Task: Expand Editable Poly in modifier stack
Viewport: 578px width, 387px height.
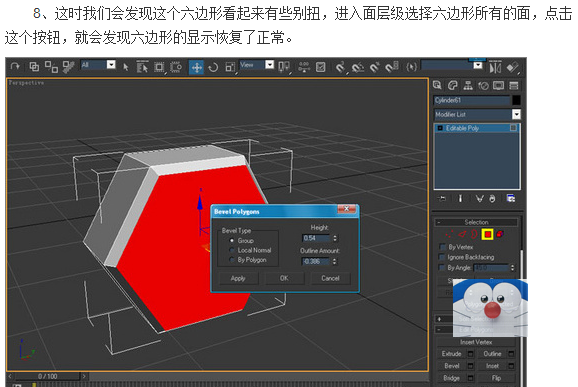Action: tap(440, 128)
